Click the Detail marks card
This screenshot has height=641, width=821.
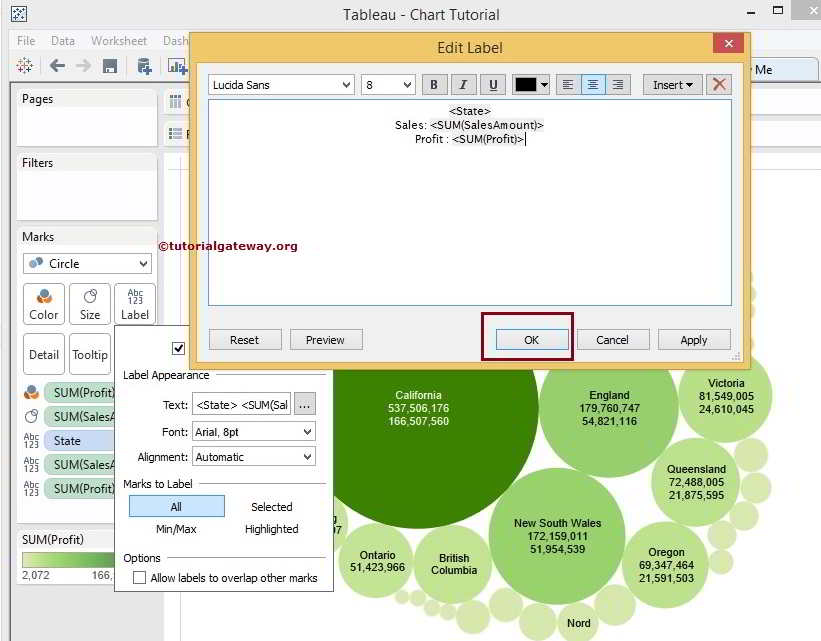click(44, 355)
